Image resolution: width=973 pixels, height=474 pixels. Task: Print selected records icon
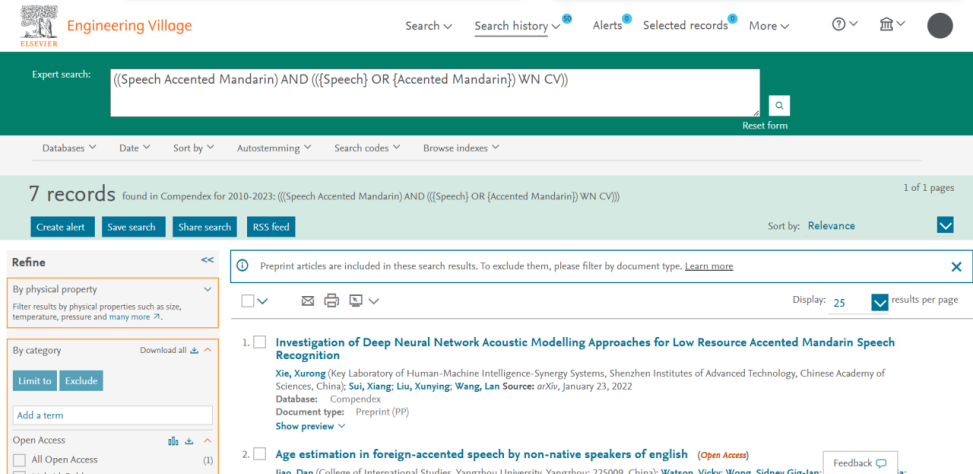332,301
